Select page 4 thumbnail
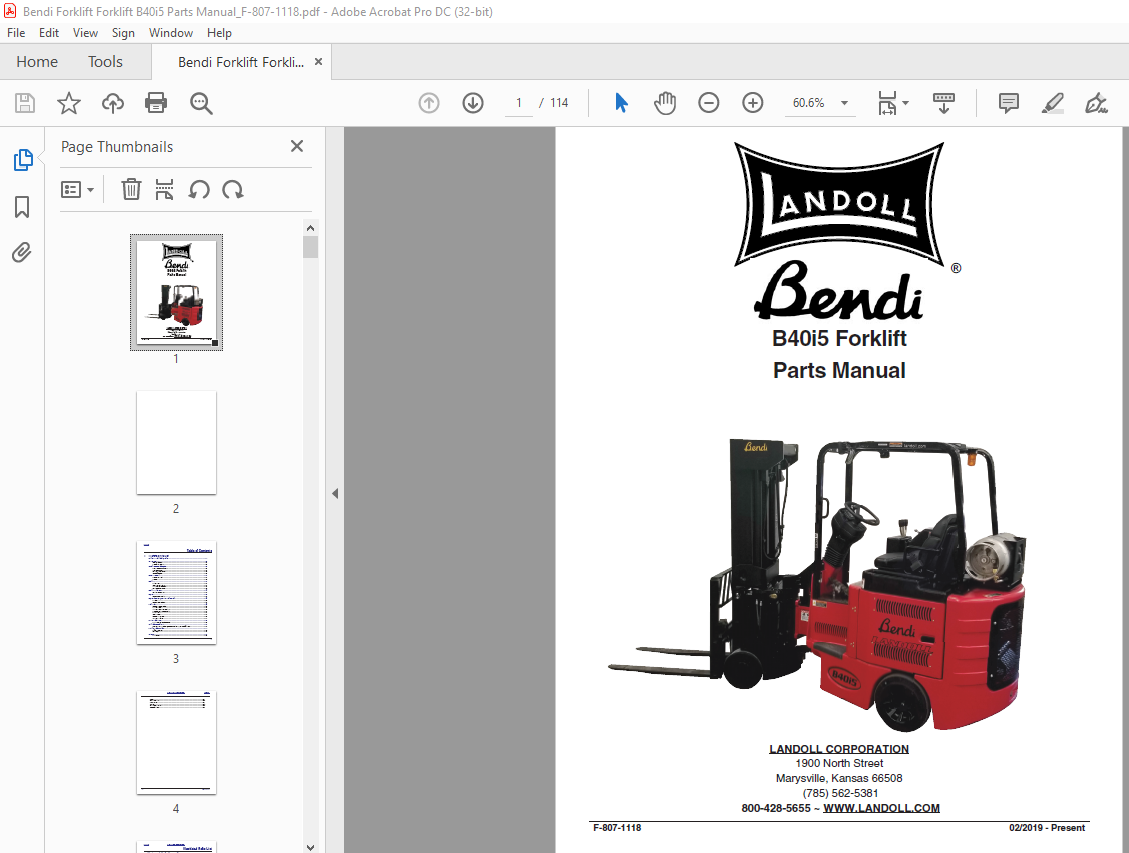Viewport: 1129px width, 853px height. point(176,742)
